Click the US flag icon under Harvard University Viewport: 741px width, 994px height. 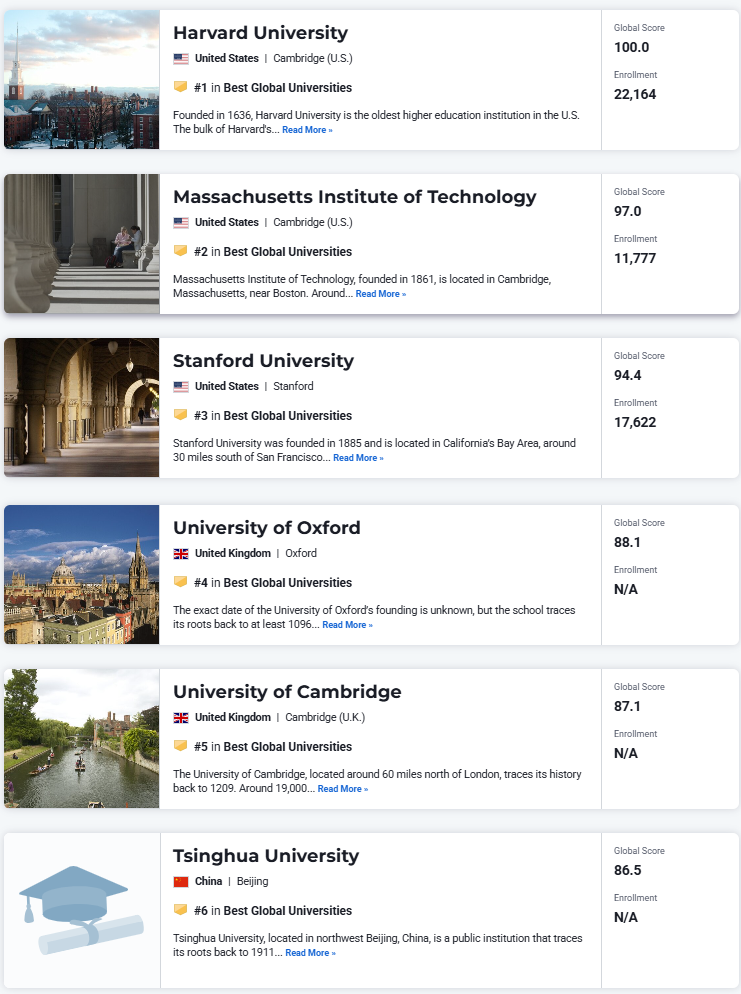tap(181, 58)
